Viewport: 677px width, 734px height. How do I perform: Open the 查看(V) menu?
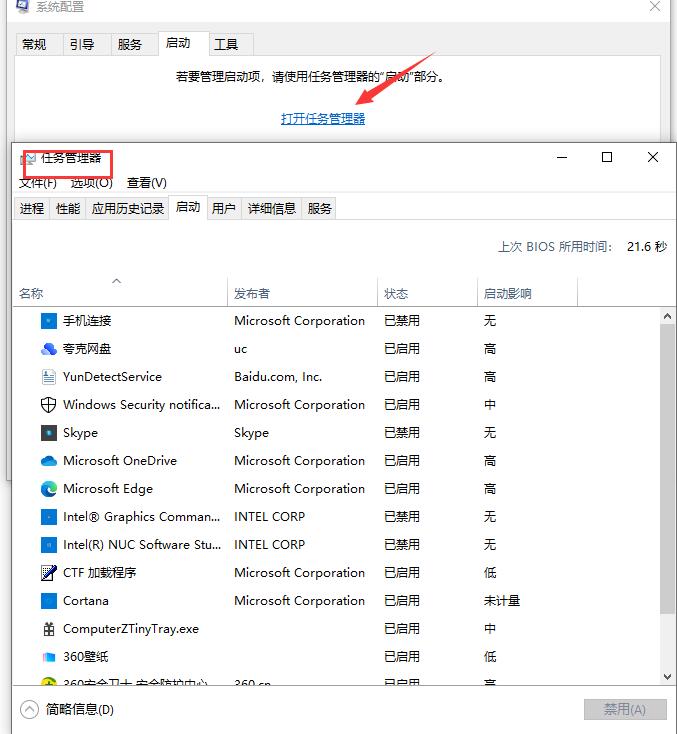[147, 183]
